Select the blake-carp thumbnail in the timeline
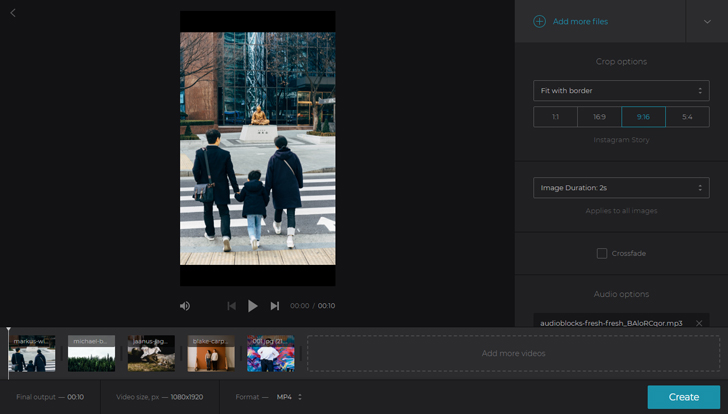The width and height of the screenshot is (728, 414). [x=211, y=353]
